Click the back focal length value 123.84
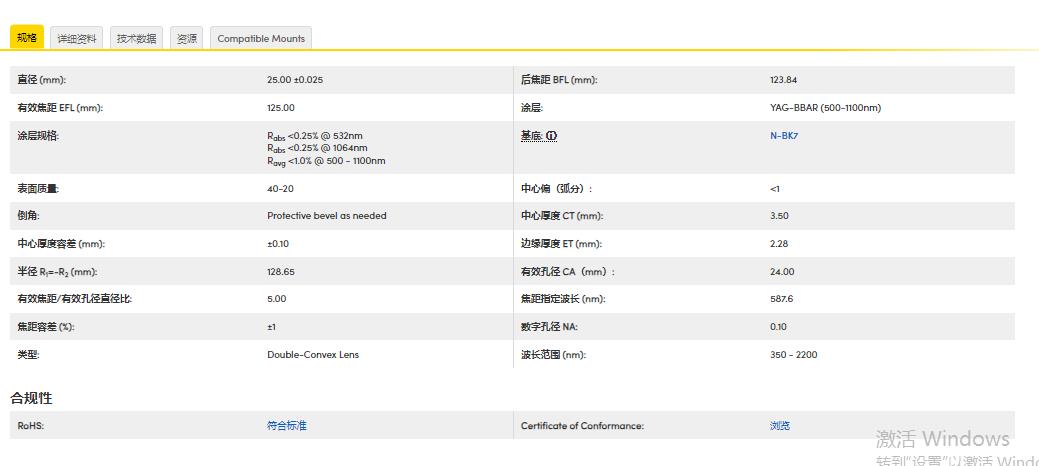Image resolution: width=1039 pixels, height=466 pixels. (783, 80)
